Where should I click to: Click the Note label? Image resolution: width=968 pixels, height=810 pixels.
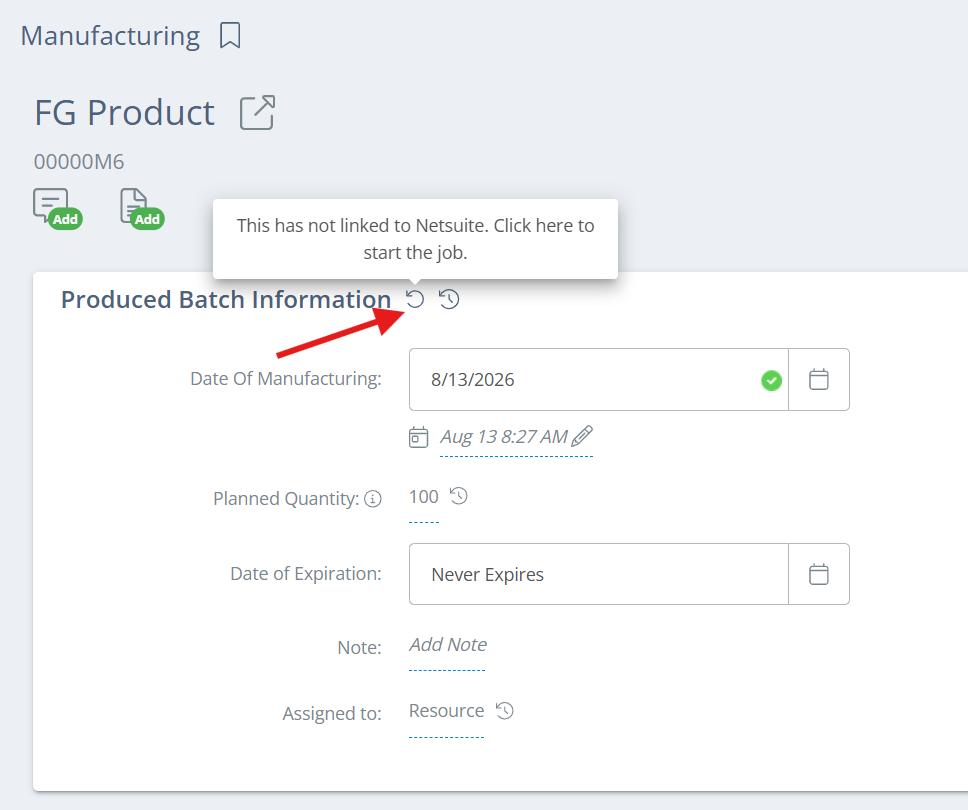359,647
